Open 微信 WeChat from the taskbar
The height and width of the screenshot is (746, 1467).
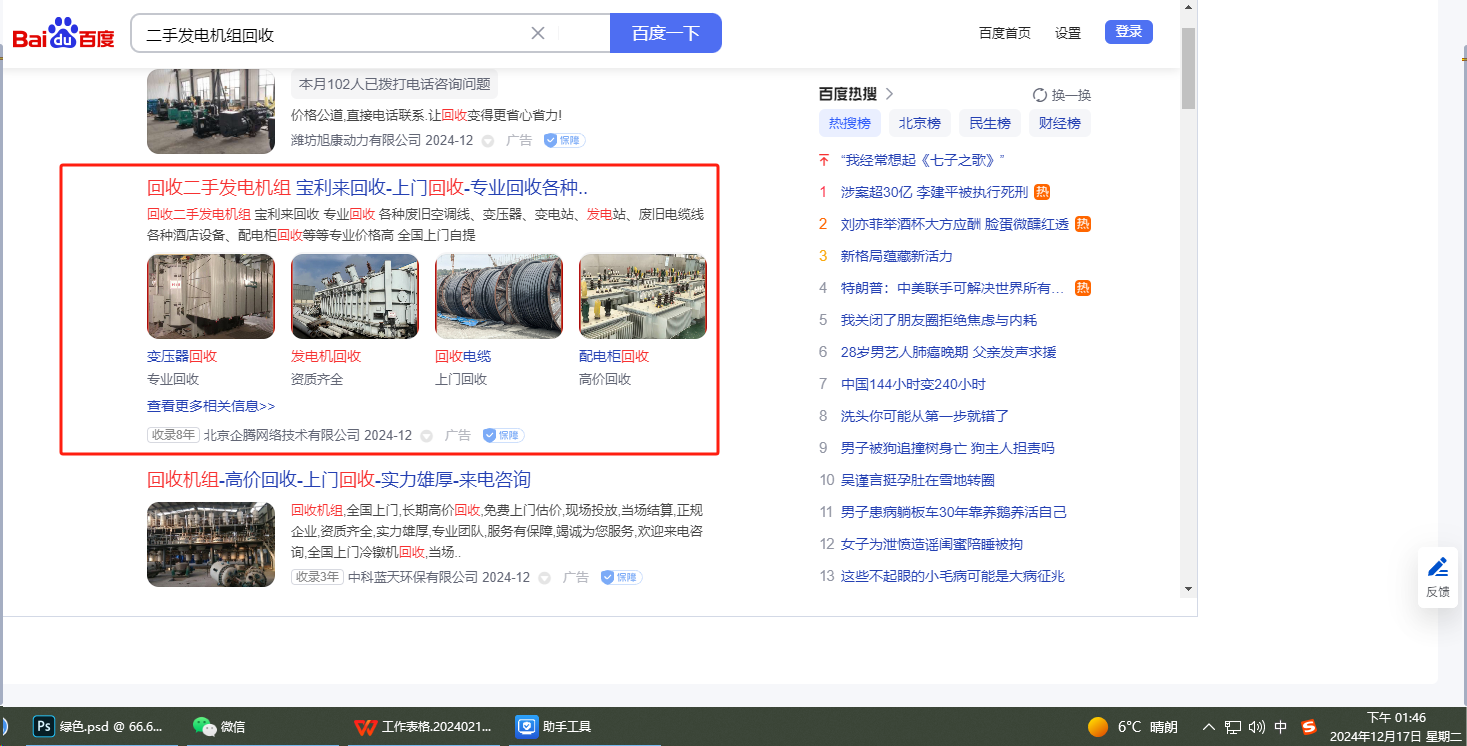coord(219,727)
